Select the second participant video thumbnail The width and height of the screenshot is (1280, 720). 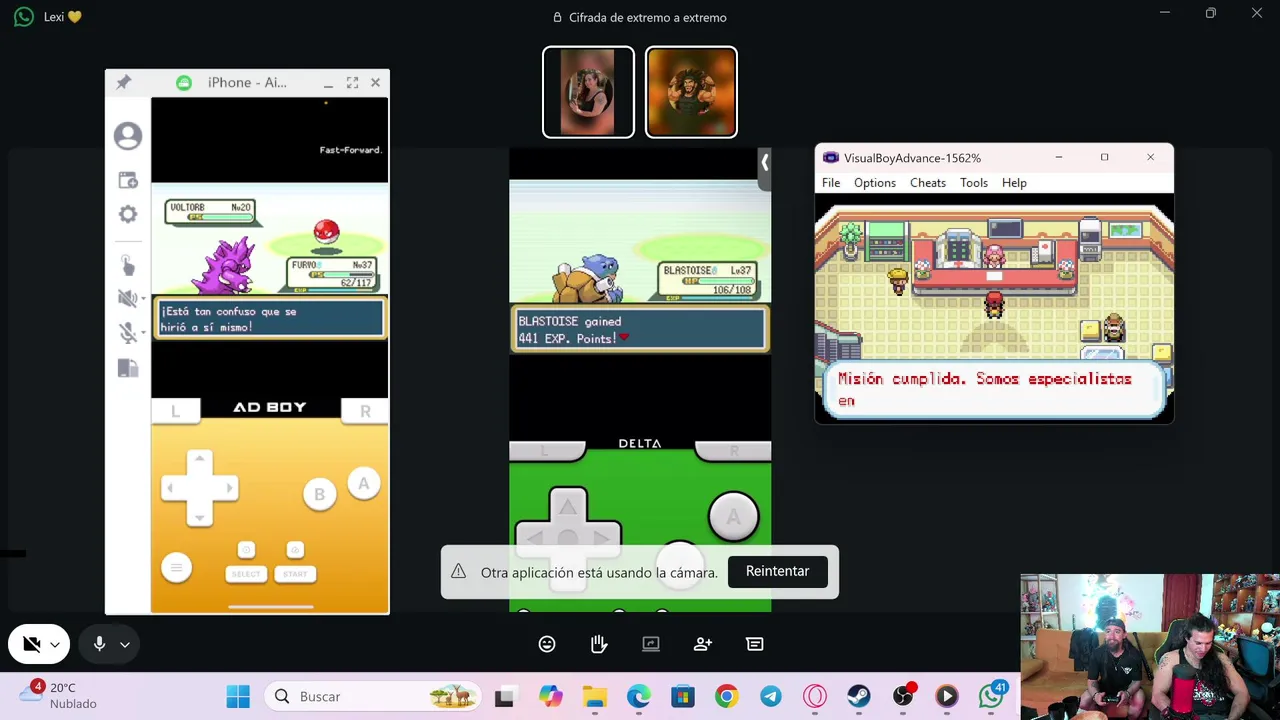(x=691, y=92)
